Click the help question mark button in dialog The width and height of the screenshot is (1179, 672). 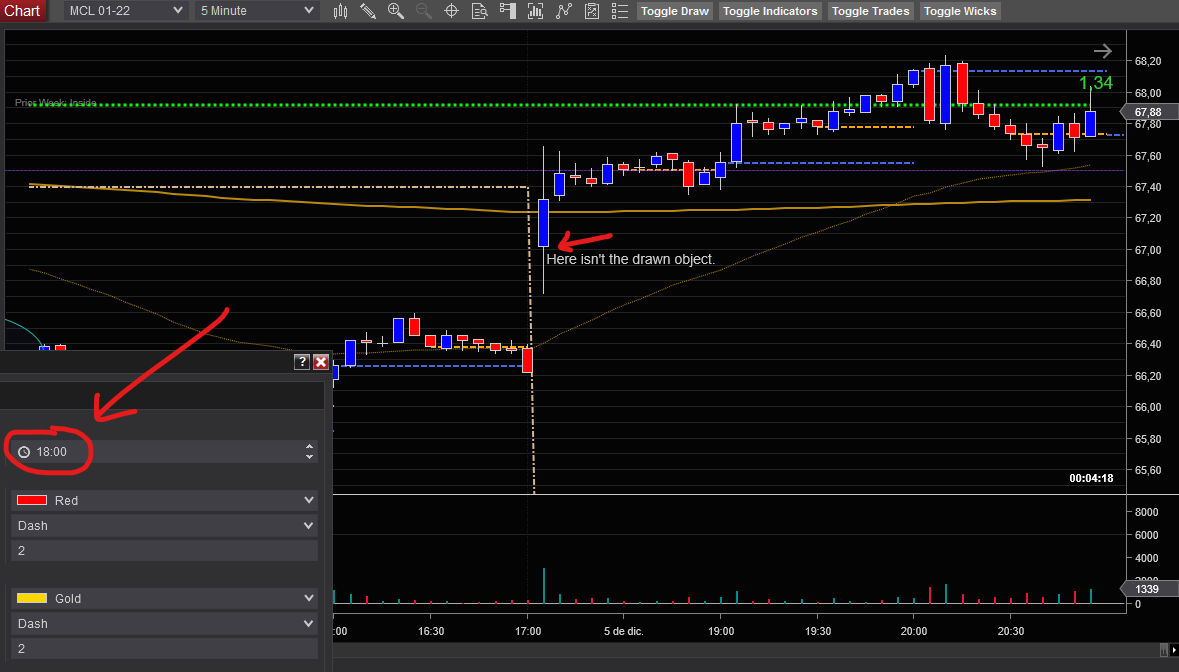point(302,362)
